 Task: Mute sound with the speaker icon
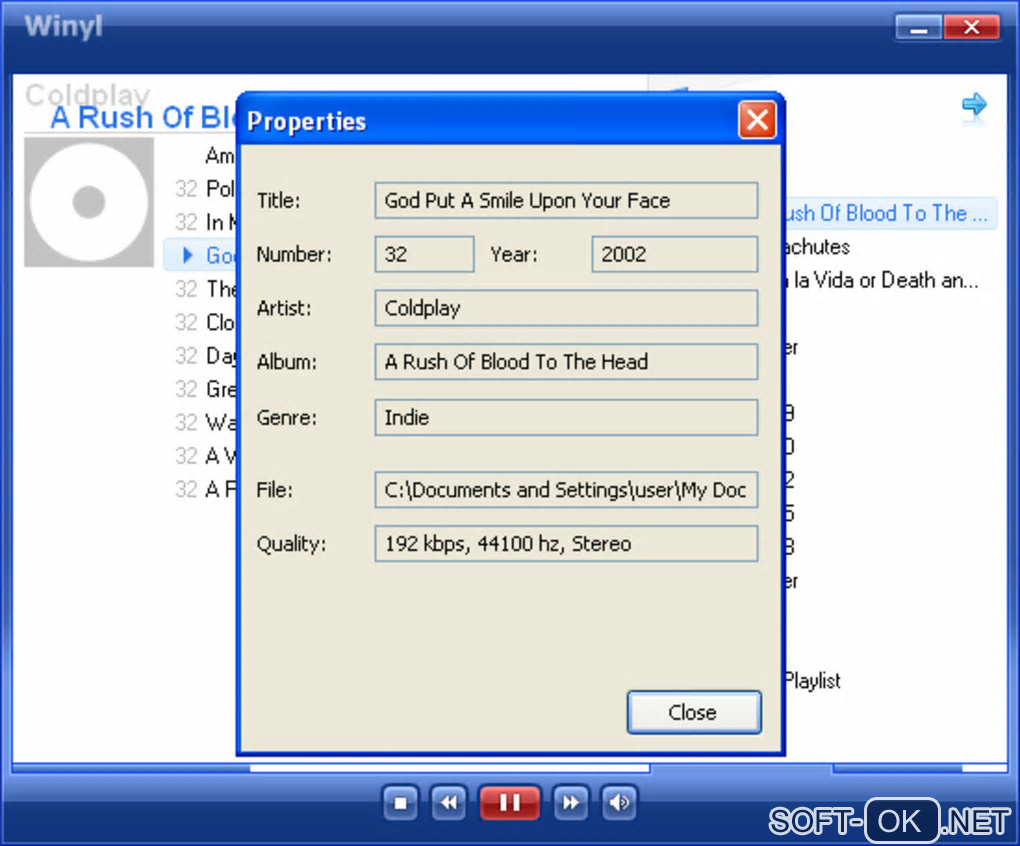pos(619,803)
